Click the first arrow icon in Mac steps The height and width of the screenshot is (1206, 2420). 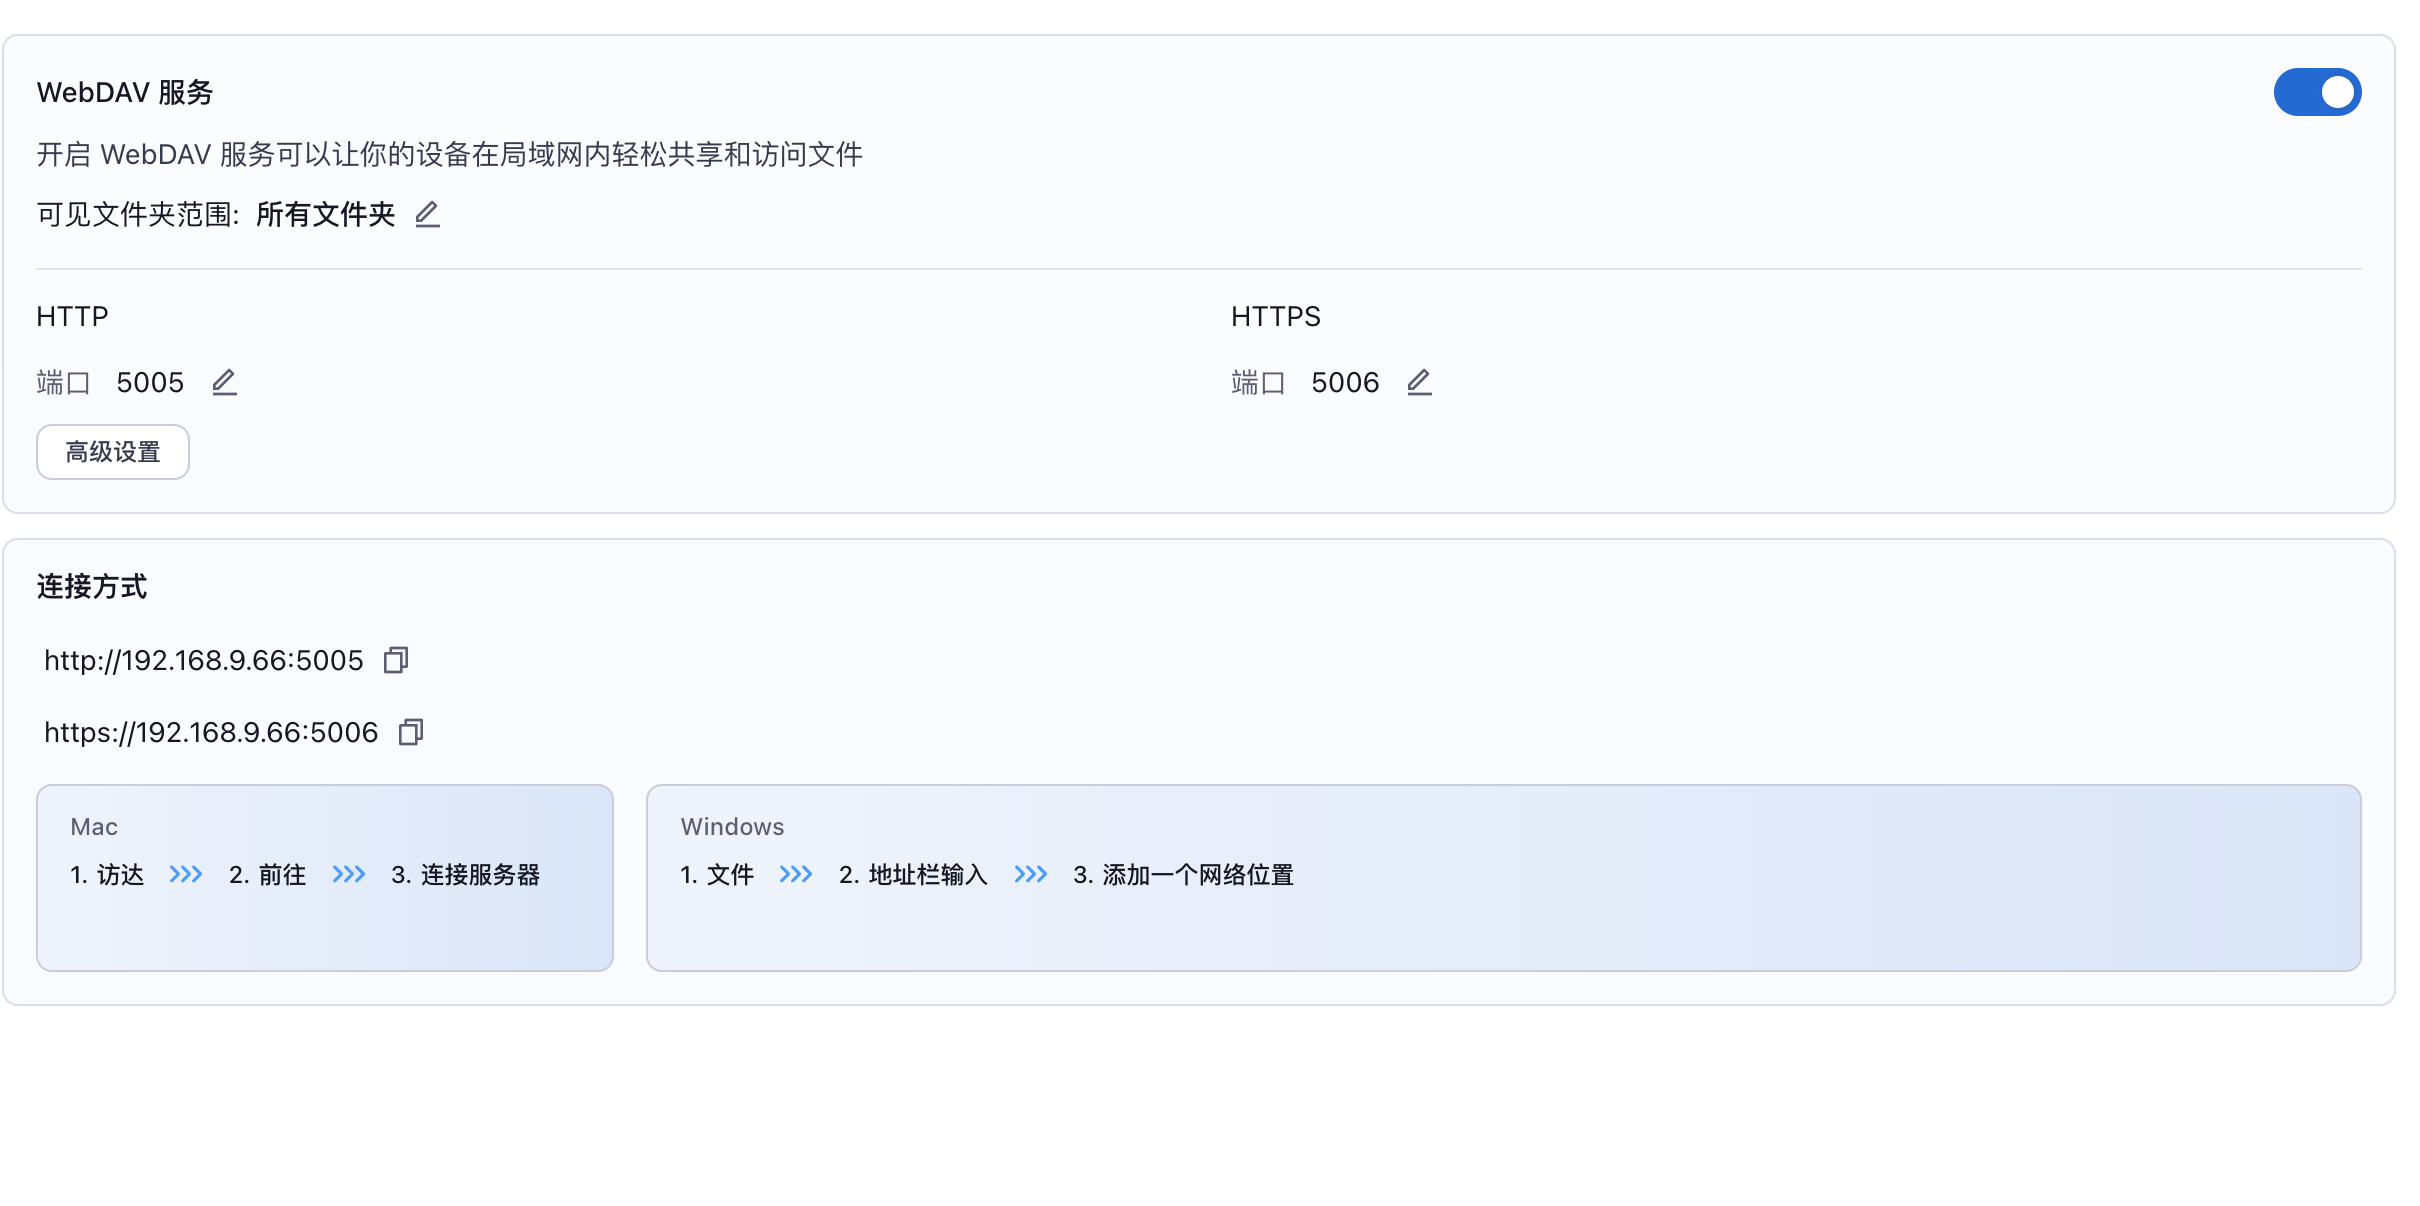tap(186, 875)
